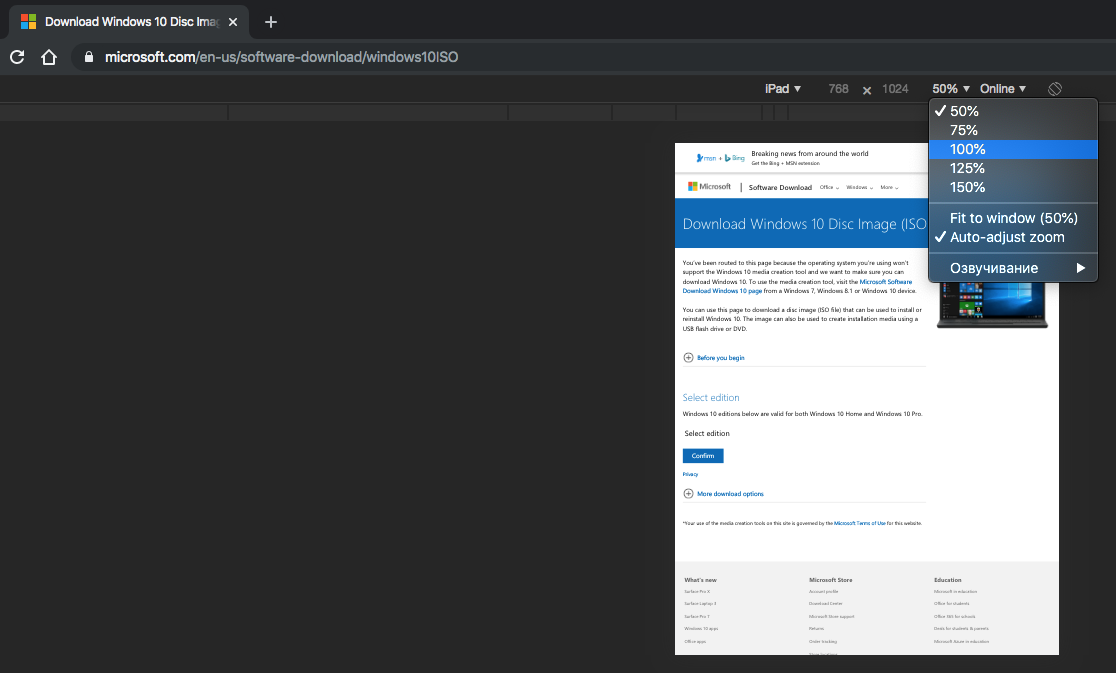This screenshot has height=673, width=1116.
Task: Open Account profile footer link
Action: coord(823,592)
